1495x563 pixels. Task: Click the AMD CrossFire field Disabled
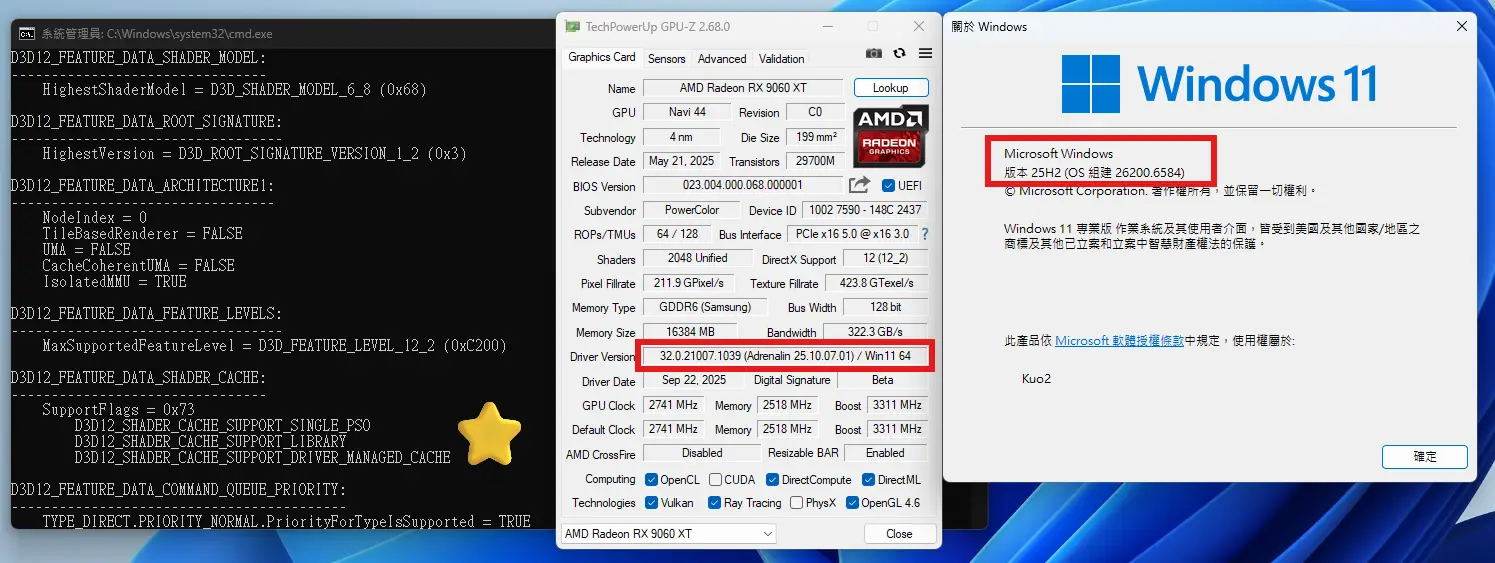tap(701, 452)
